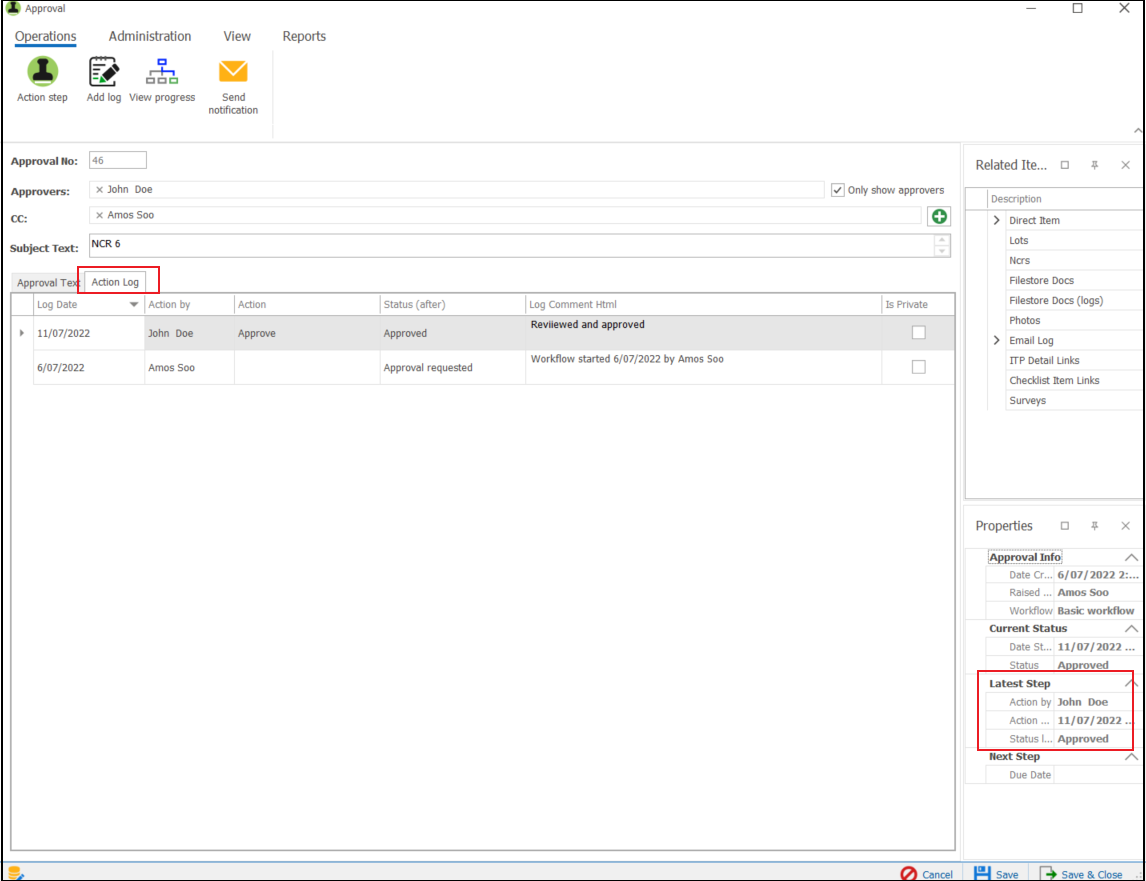Click the Action step stamp icon
The width and height of the screenshot is (1146, 881).
tap(42, 72)
